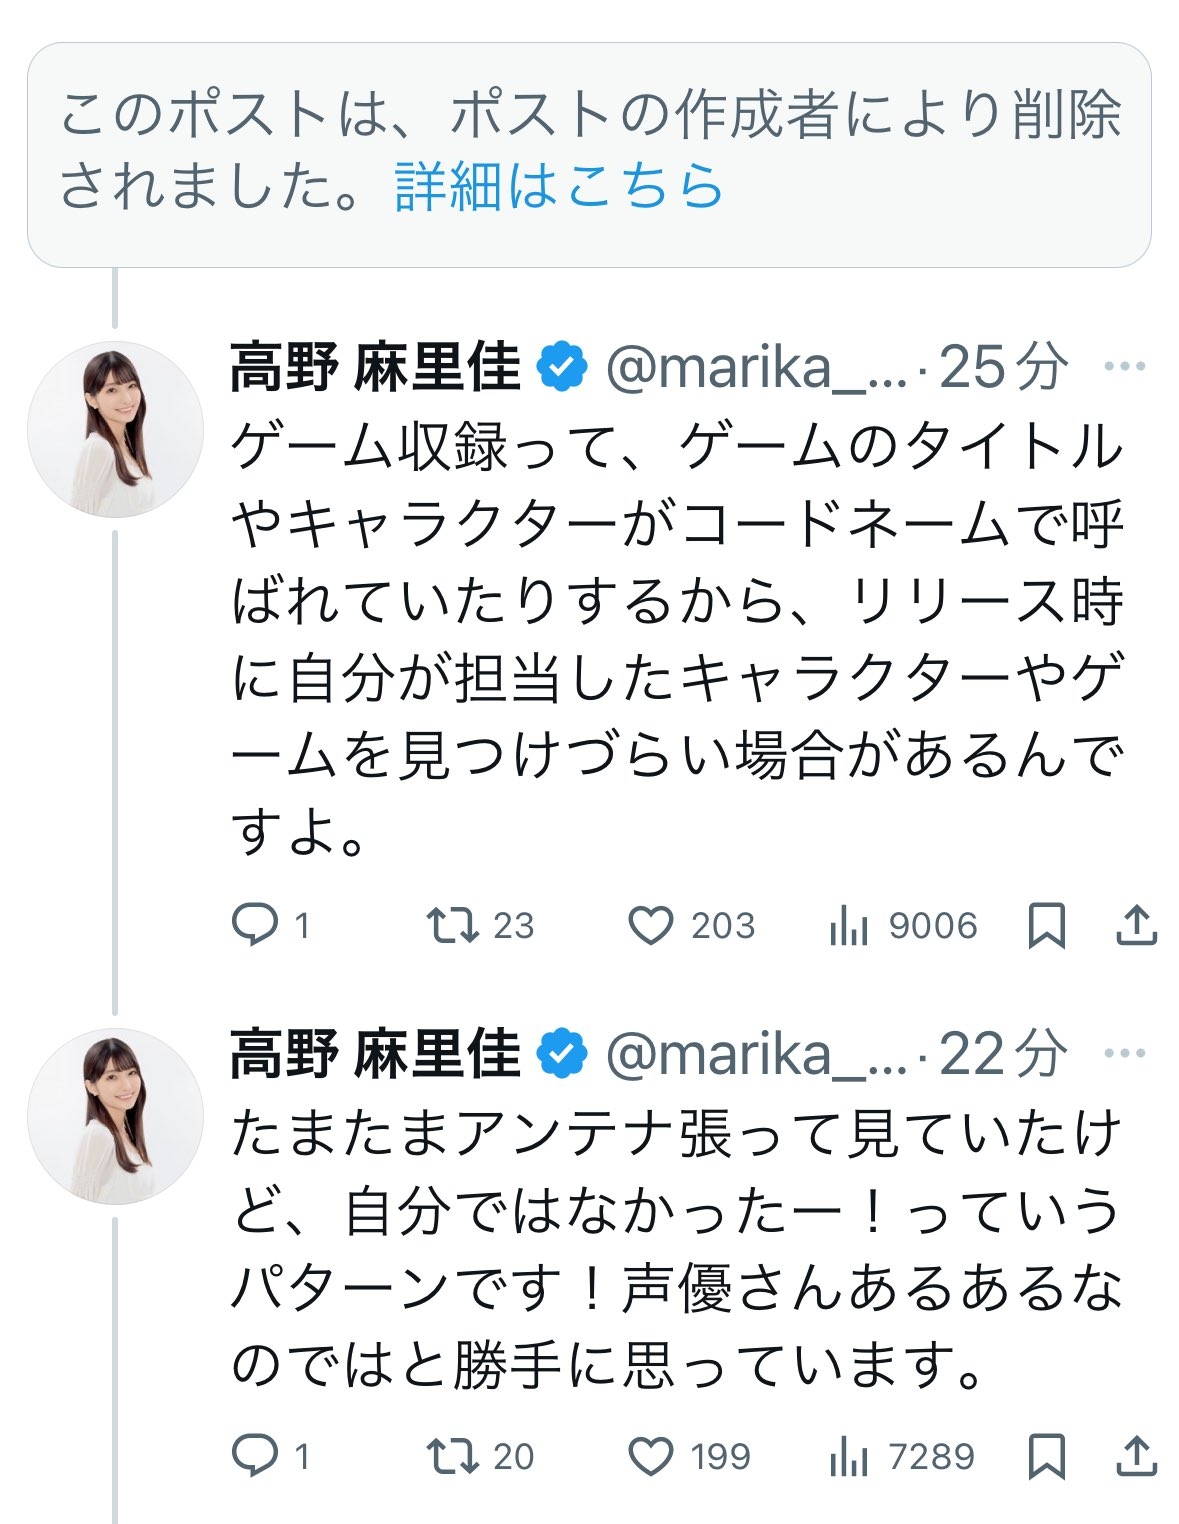
Task: Repost the post with 20 reposts
Action: point(452,1456)
